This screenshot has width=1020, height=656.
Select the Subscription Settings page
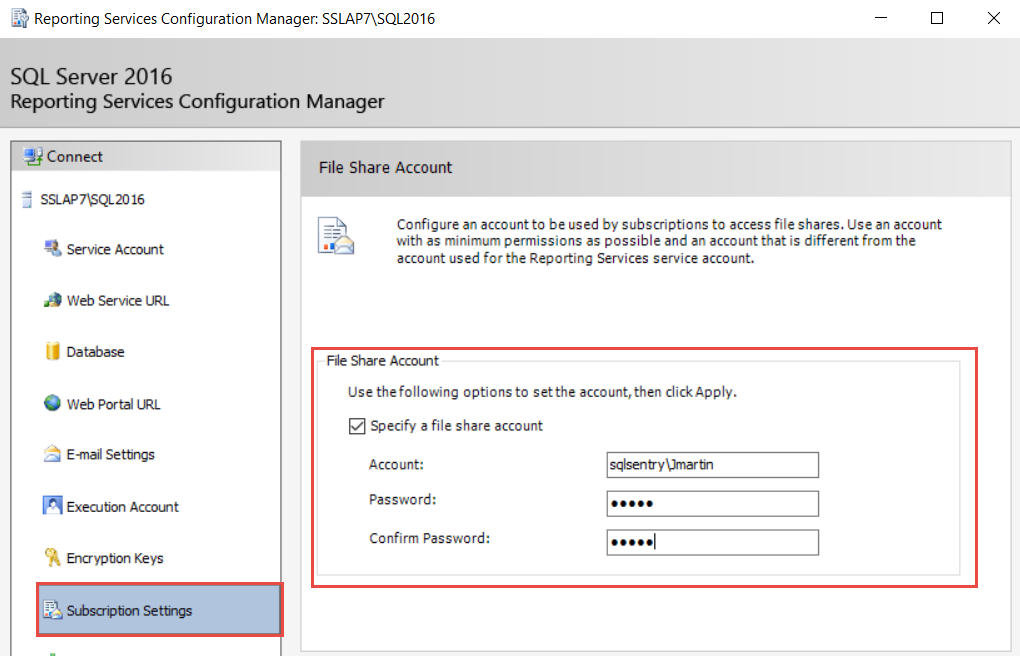pos(160,610)
